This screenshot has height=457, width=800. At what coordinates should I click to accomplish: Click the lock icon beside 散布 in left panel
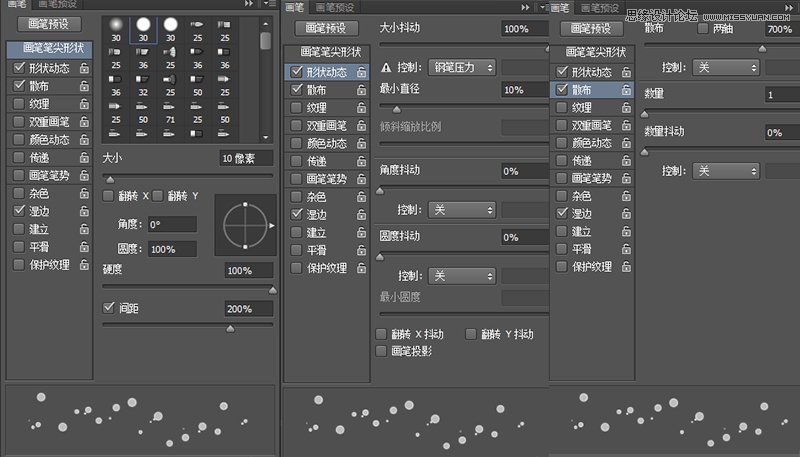(x=84, y=86)
